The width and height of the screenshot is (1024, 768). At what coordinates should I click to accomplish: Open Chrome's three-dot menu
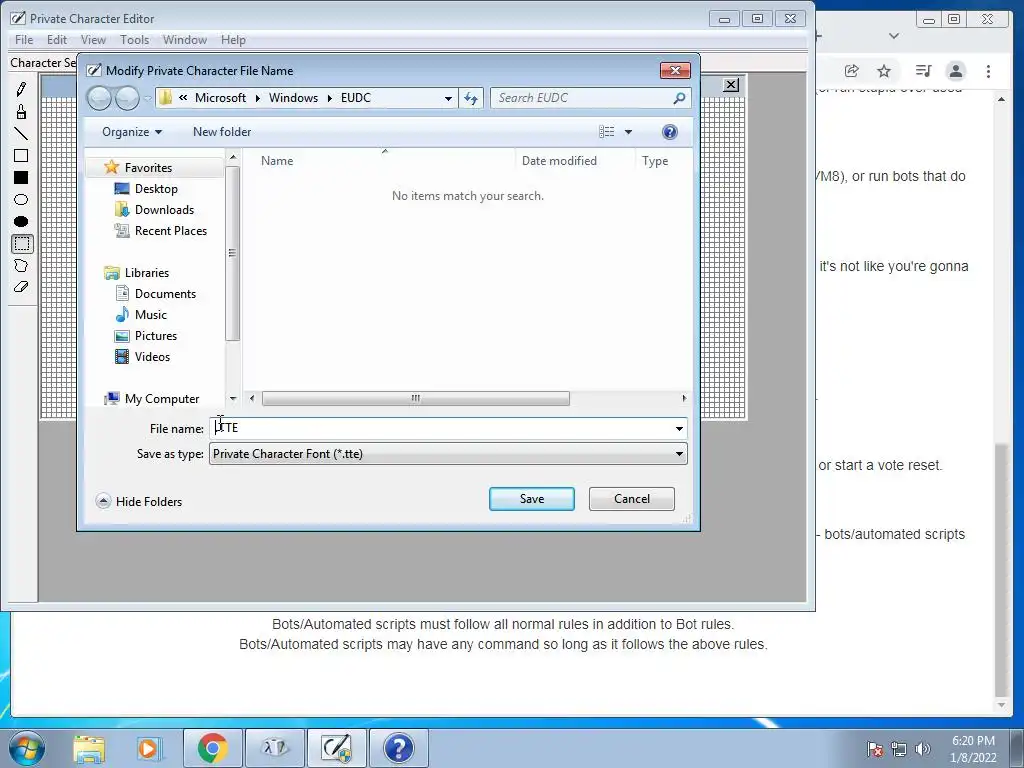988,71
